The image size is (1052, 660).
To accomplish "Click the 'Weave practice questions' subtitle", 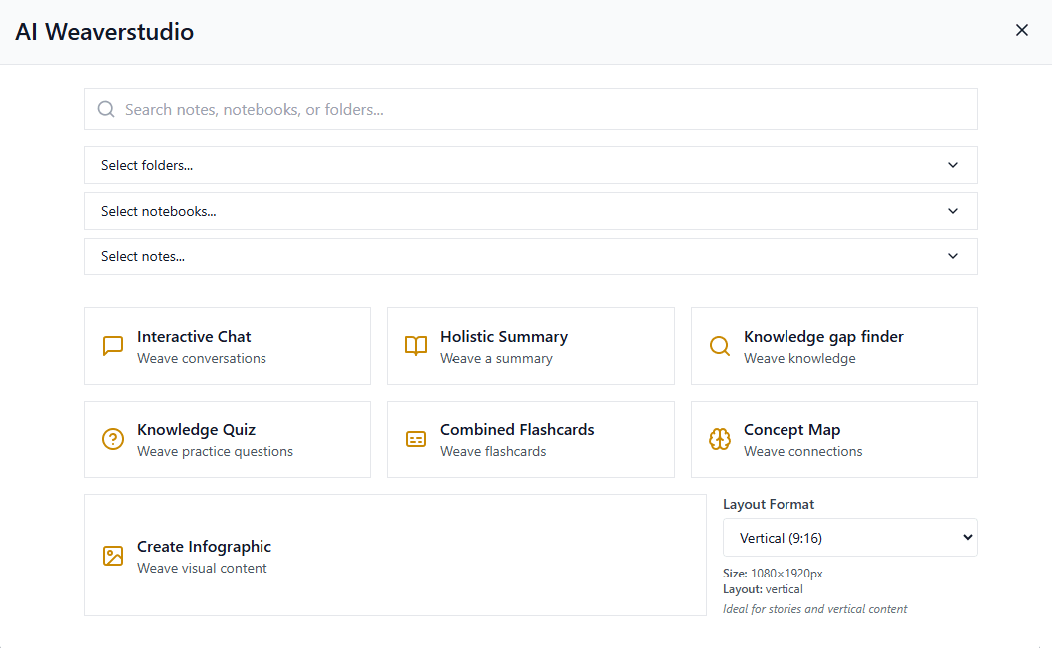I will (x=215, y=451).
